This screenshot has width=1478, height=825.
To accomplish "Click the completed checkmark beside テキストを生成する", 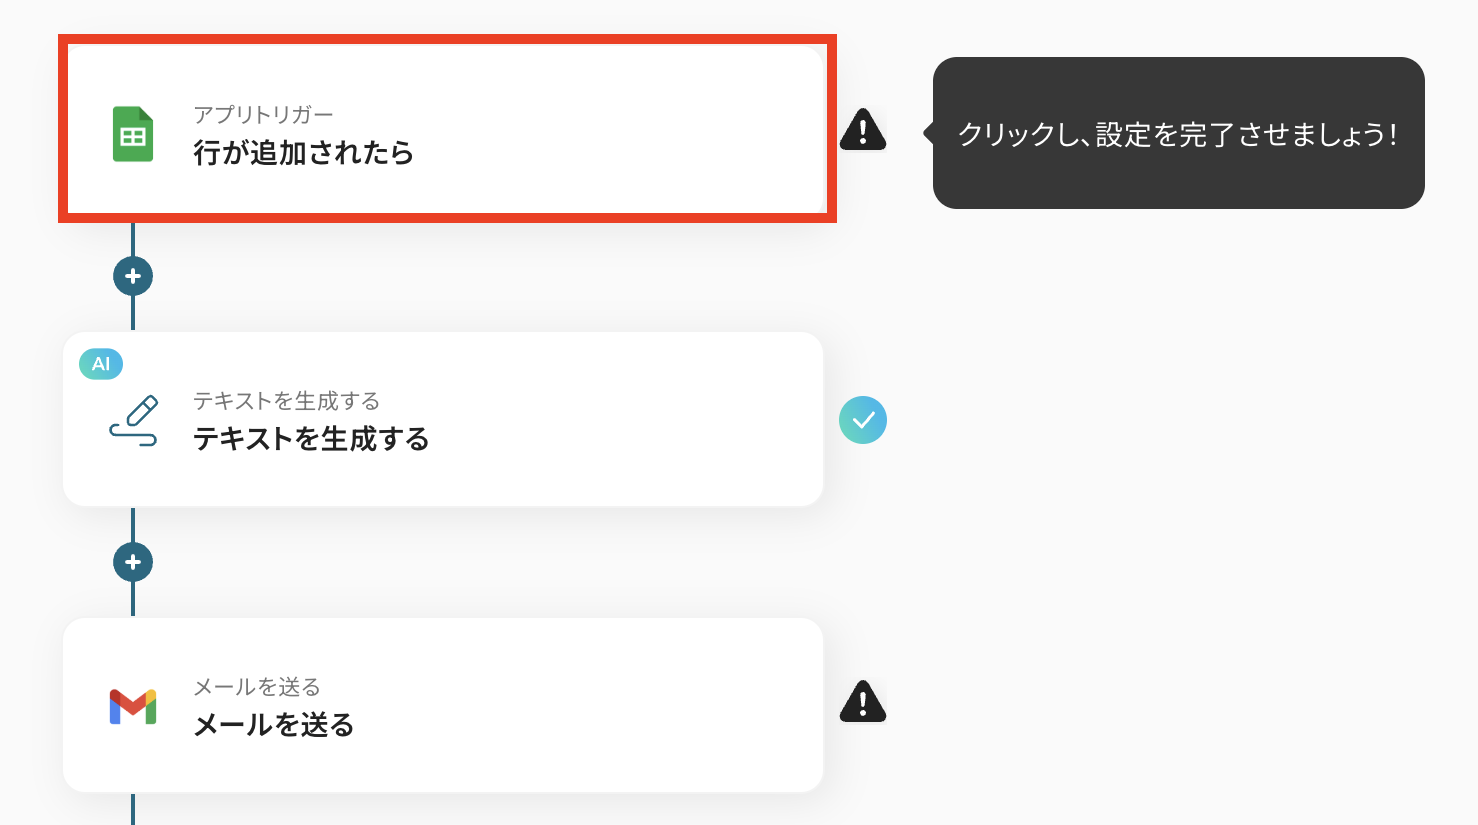I will (862, 420).
